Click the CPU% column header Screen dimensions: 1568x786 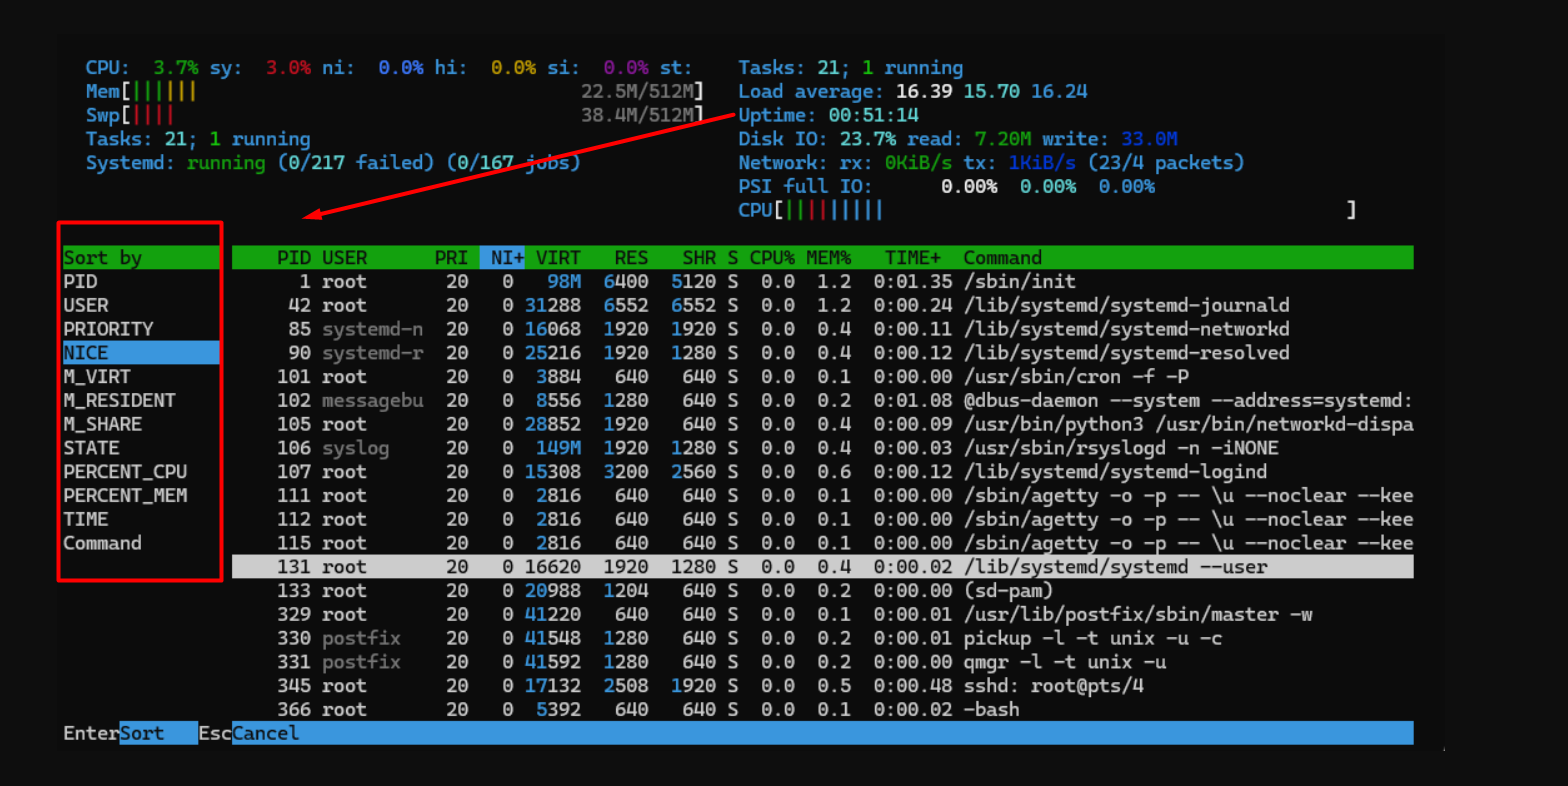point(771,258)
